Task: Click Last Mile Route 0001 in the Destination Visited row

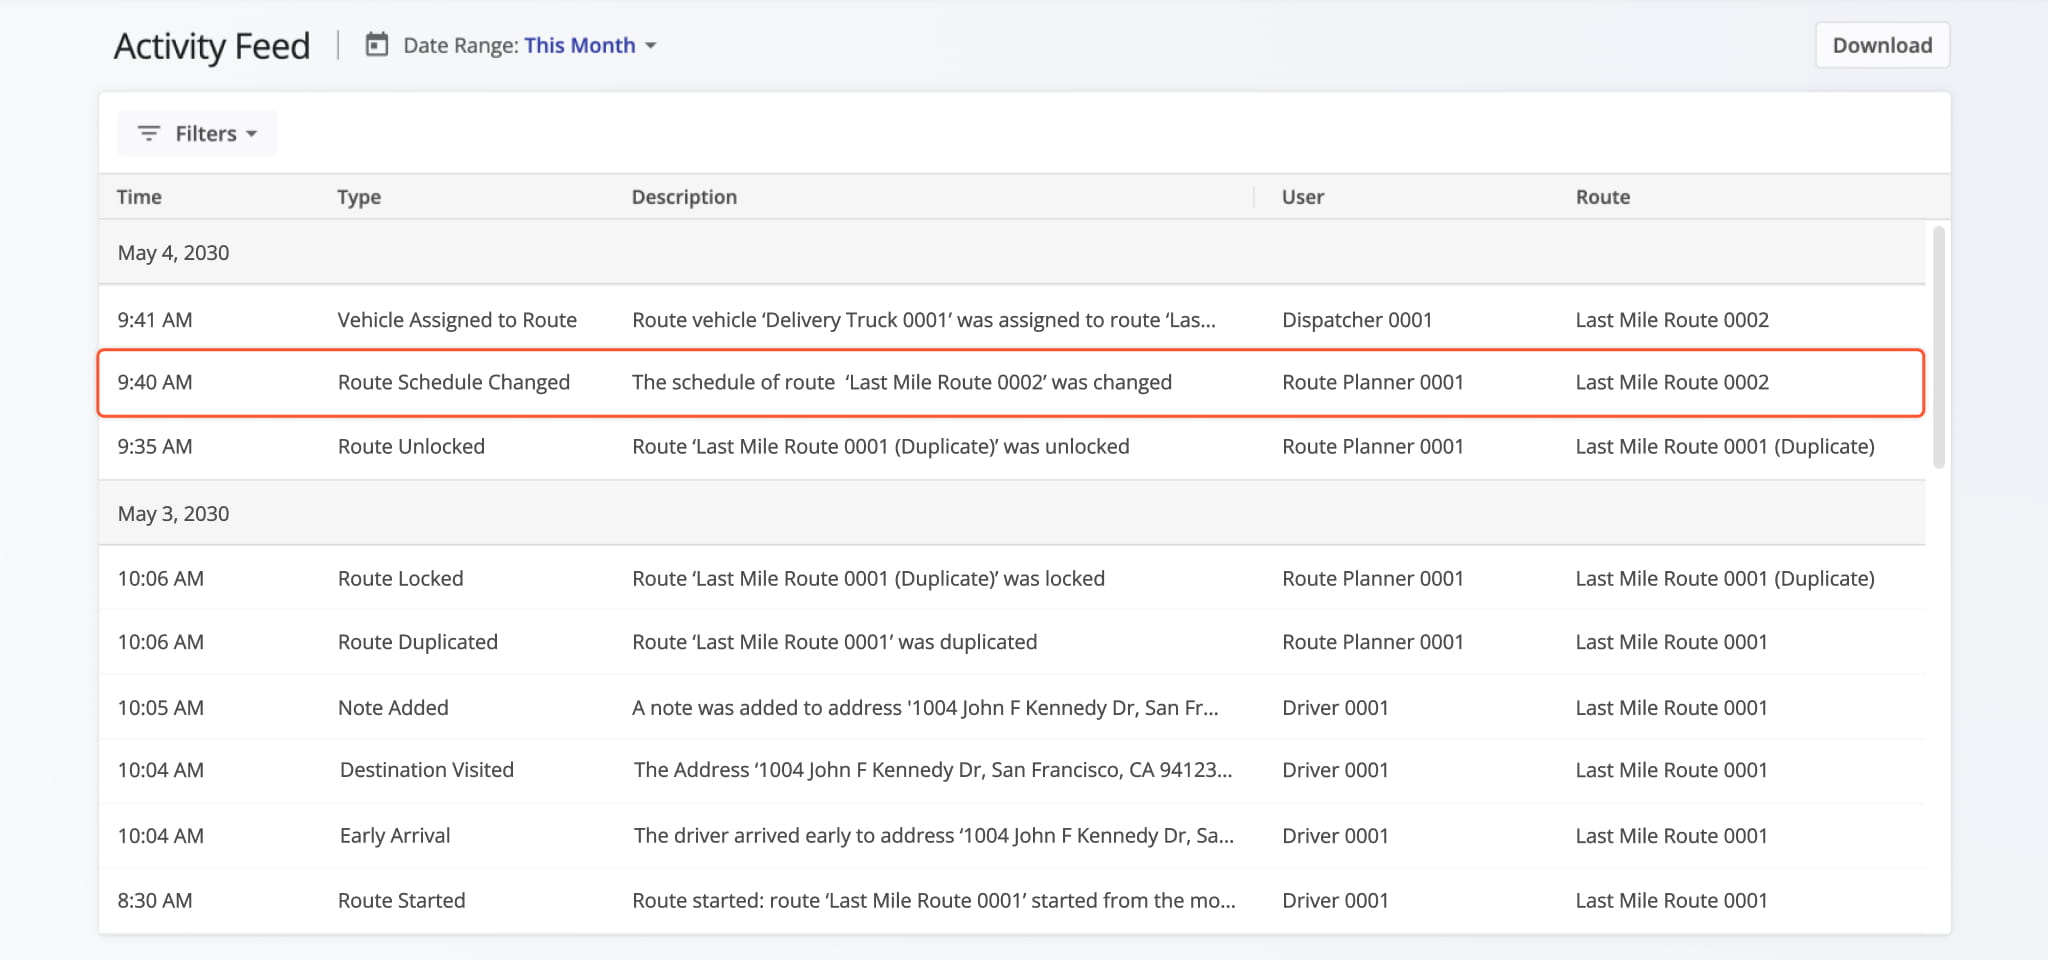Action: coord(1672,770)
